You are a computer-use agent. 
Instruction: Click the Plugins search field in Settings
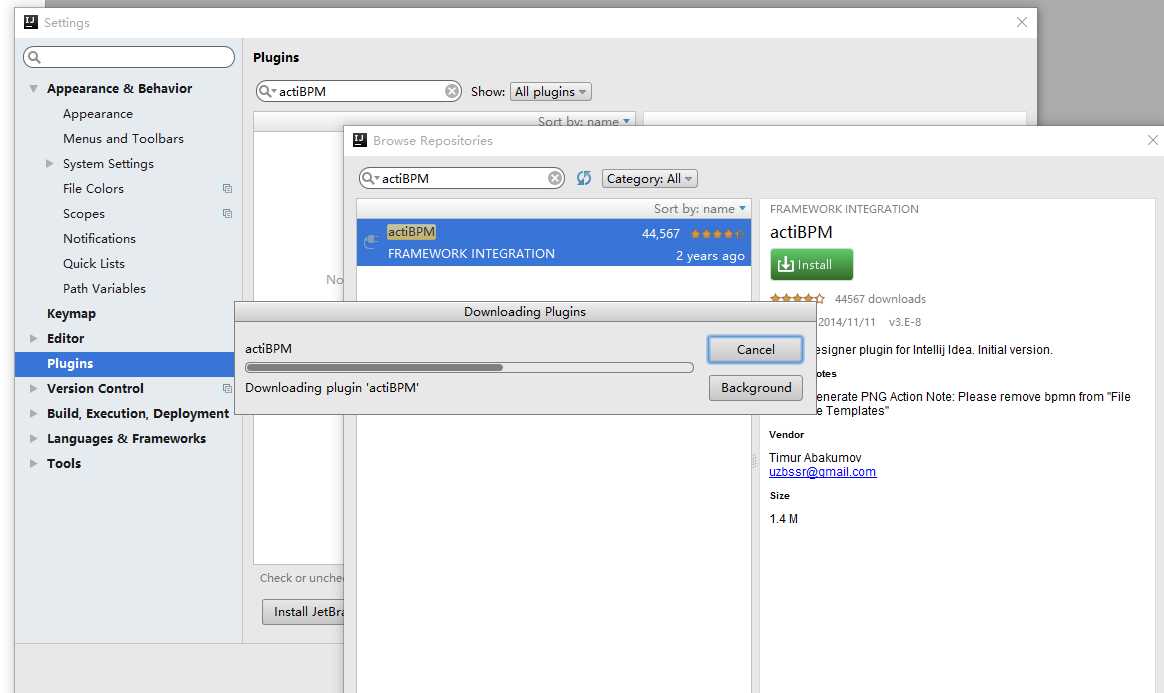[x=361, y=91]
